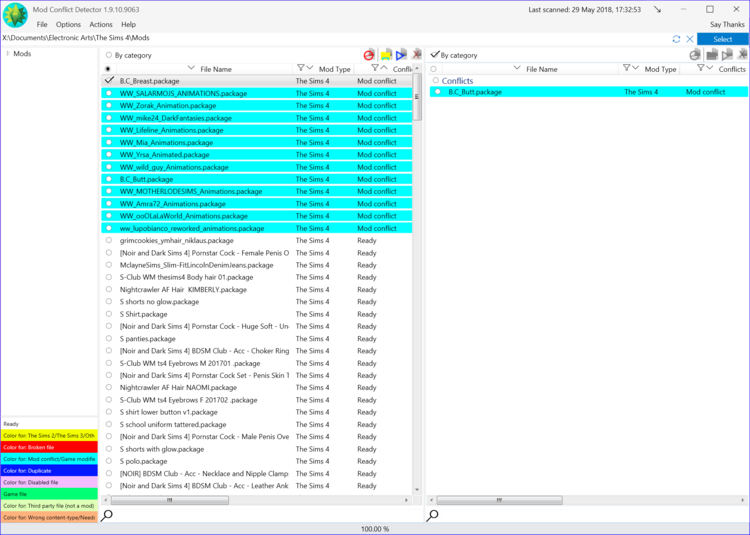750x535 pixels.
Task: Click the green Game file color legend
Action: point(49,494)
